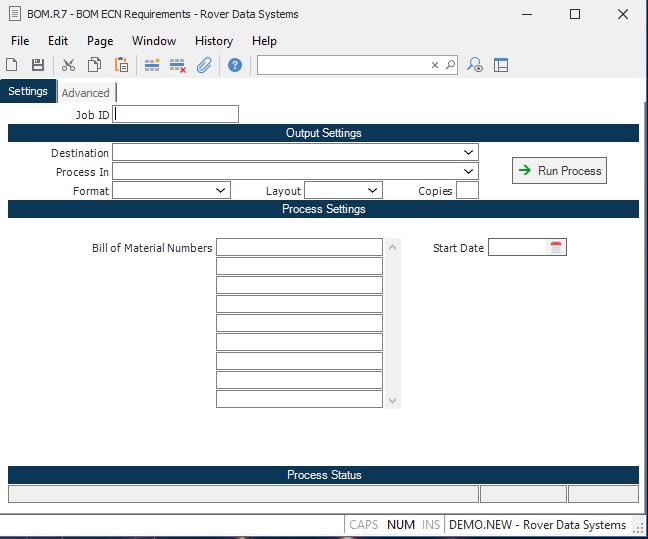
Task: Open help with the question mark icon
Action: [235, 65]
